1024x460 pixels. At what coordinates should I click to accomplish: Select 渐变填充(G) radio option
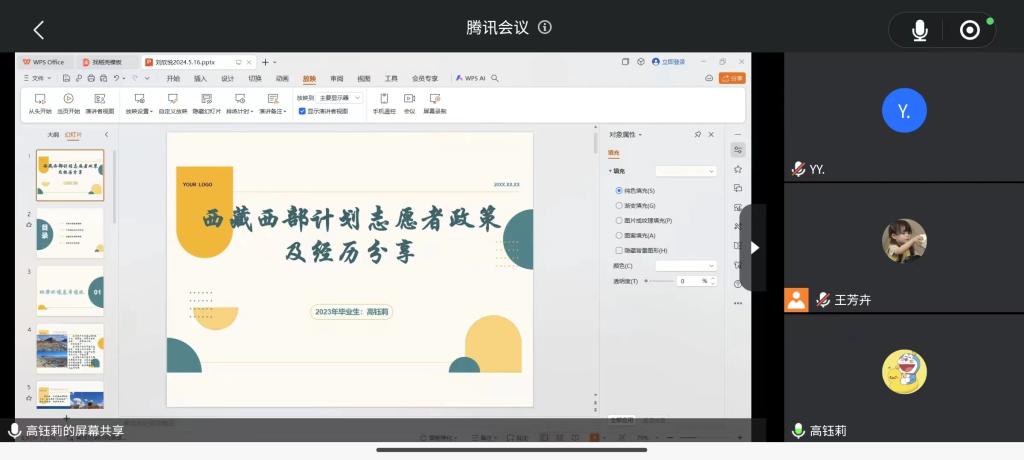coord(619,205)
